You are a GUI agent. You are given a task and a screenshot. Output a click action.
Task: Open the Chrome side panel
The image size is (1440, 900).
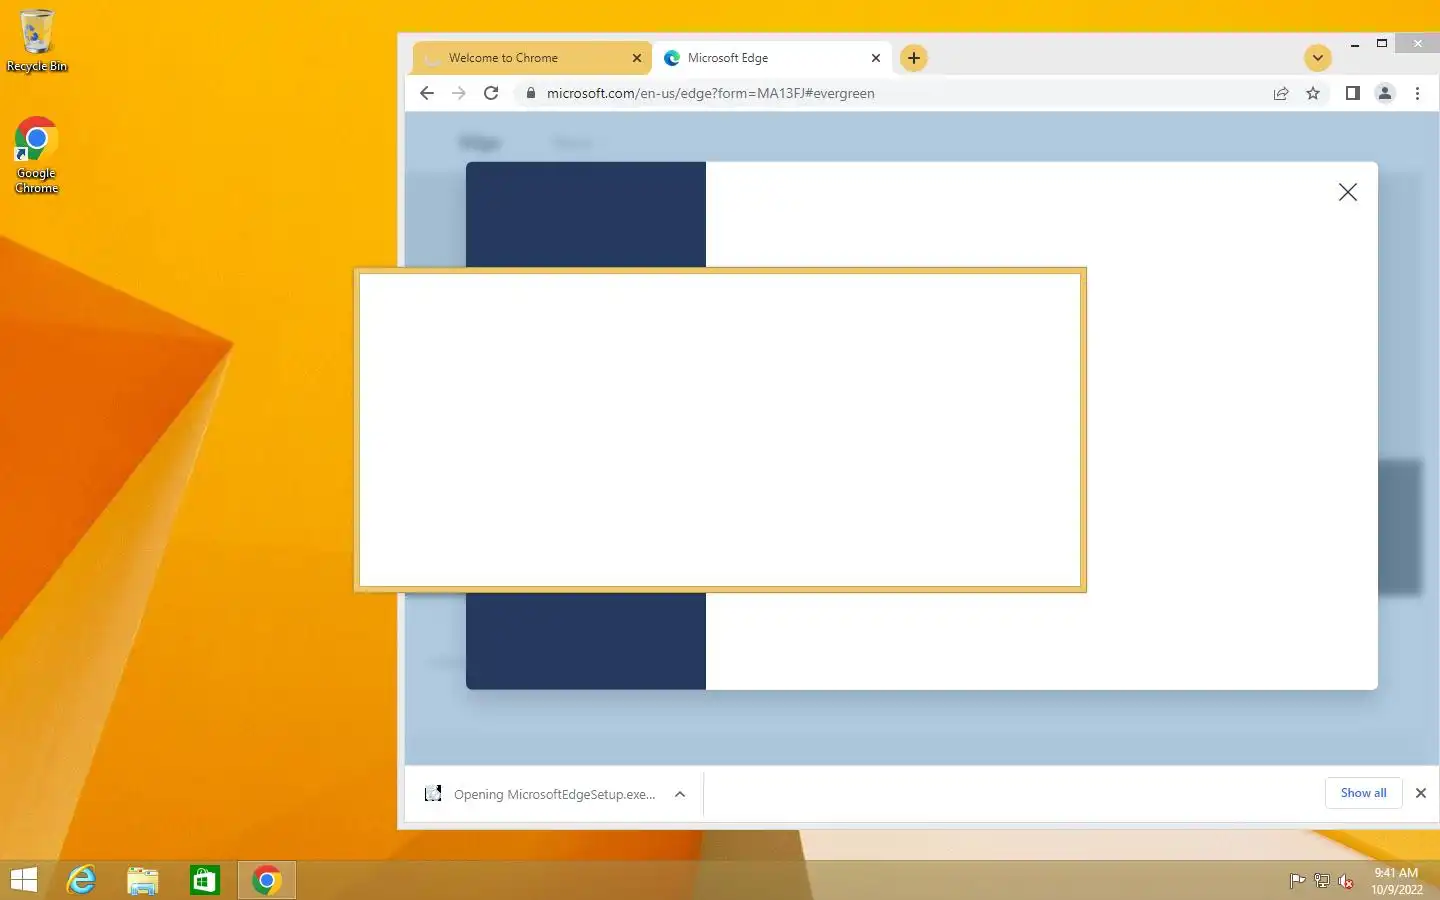tap(1352, 93)
